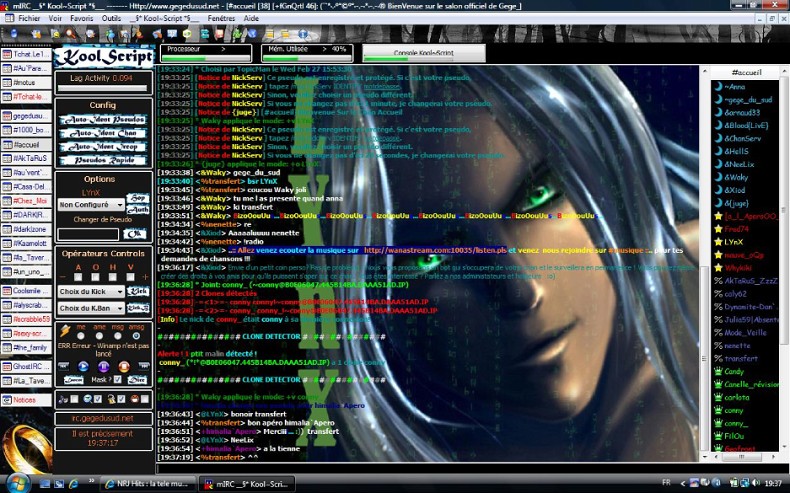Open the Notices window in switchbar
The width and height of the screenshot is (790, 493).
tap(26, 400)
